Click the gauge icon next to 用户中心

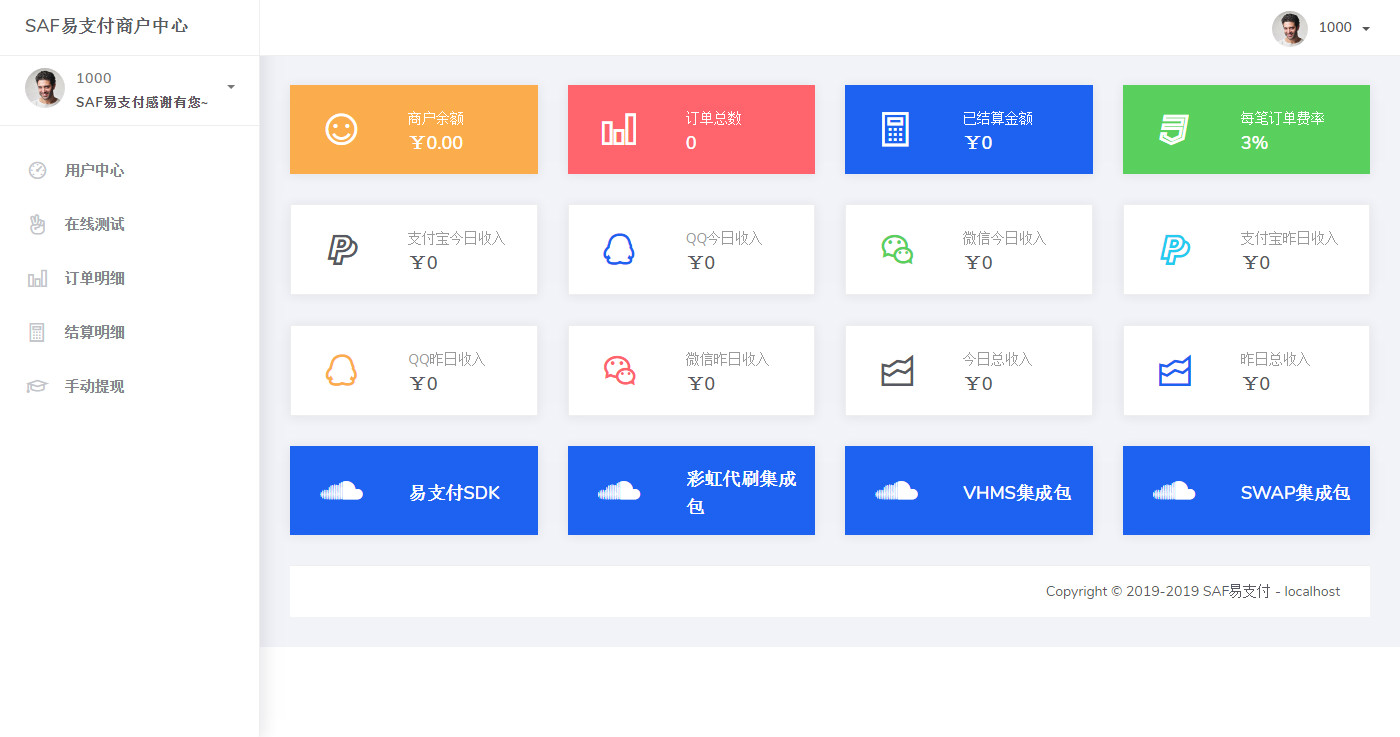pyautogui.click(x=37, y=170)
